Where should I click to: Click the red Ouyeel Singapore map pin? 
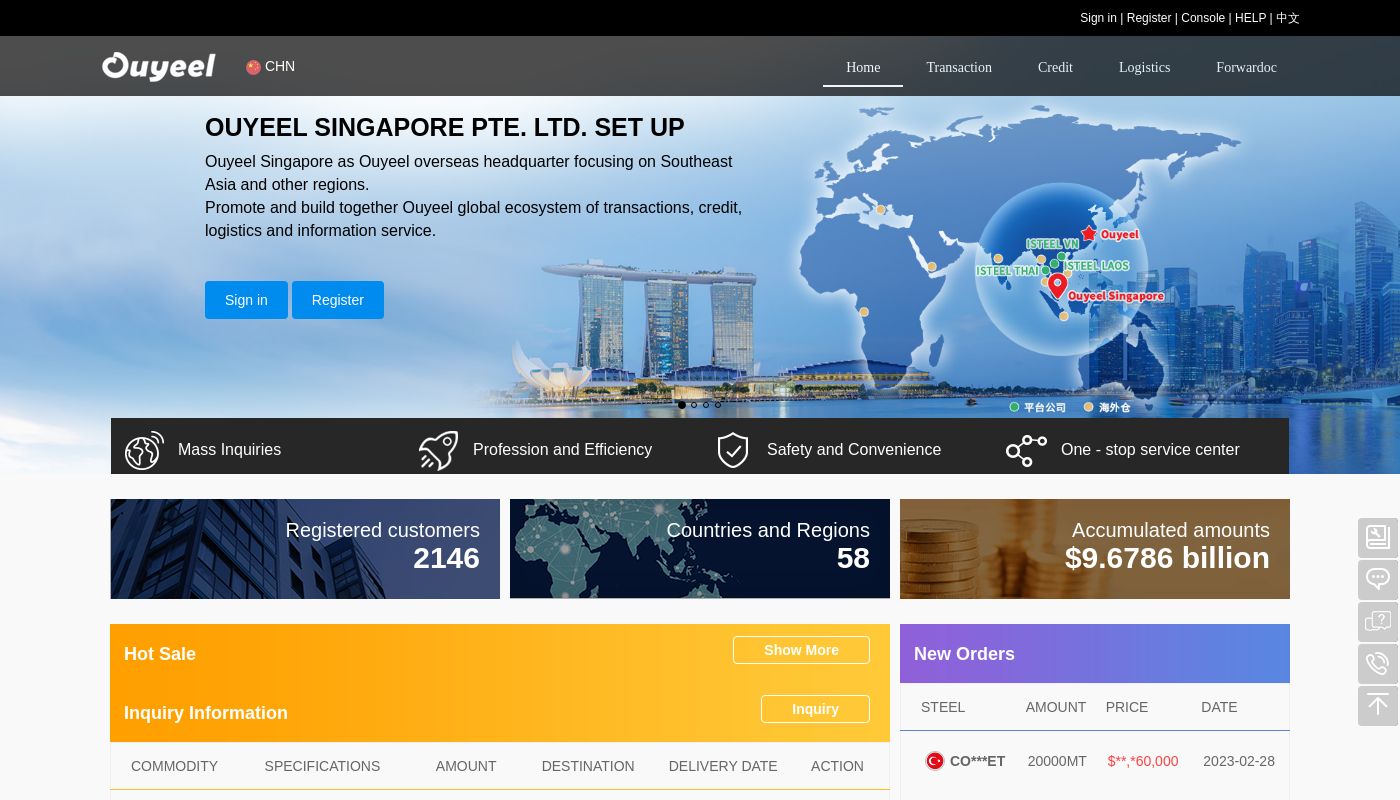(x=1058, y=286)
